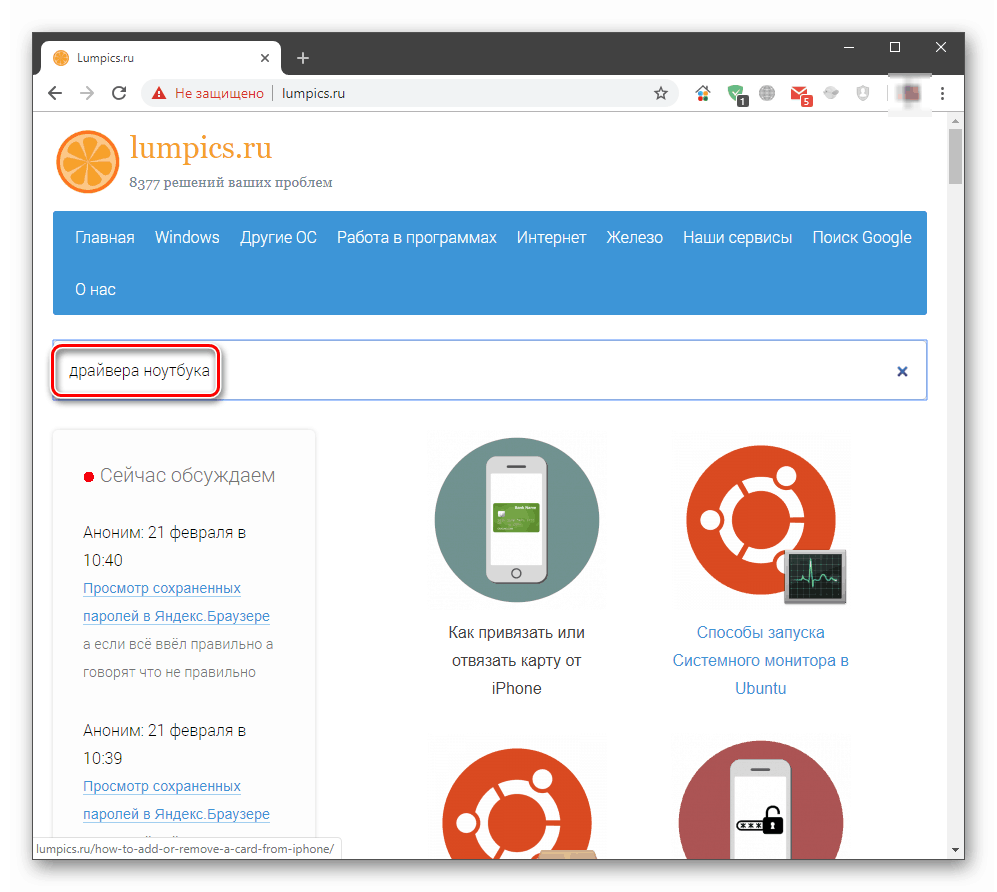Open the iPhone card article thumbnail

516,520
